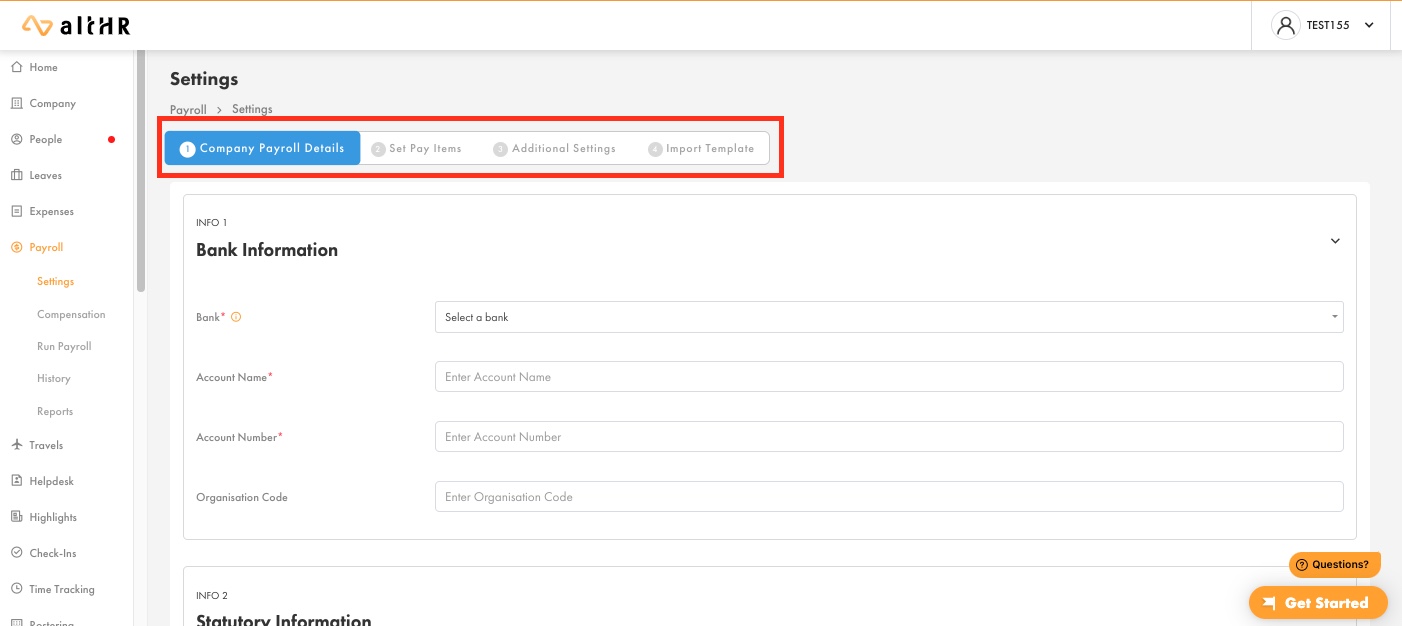The height and width of the screenshot is (626, 1402).
Task: Open the Select a bank dropdown
Action: coord(888,317)
